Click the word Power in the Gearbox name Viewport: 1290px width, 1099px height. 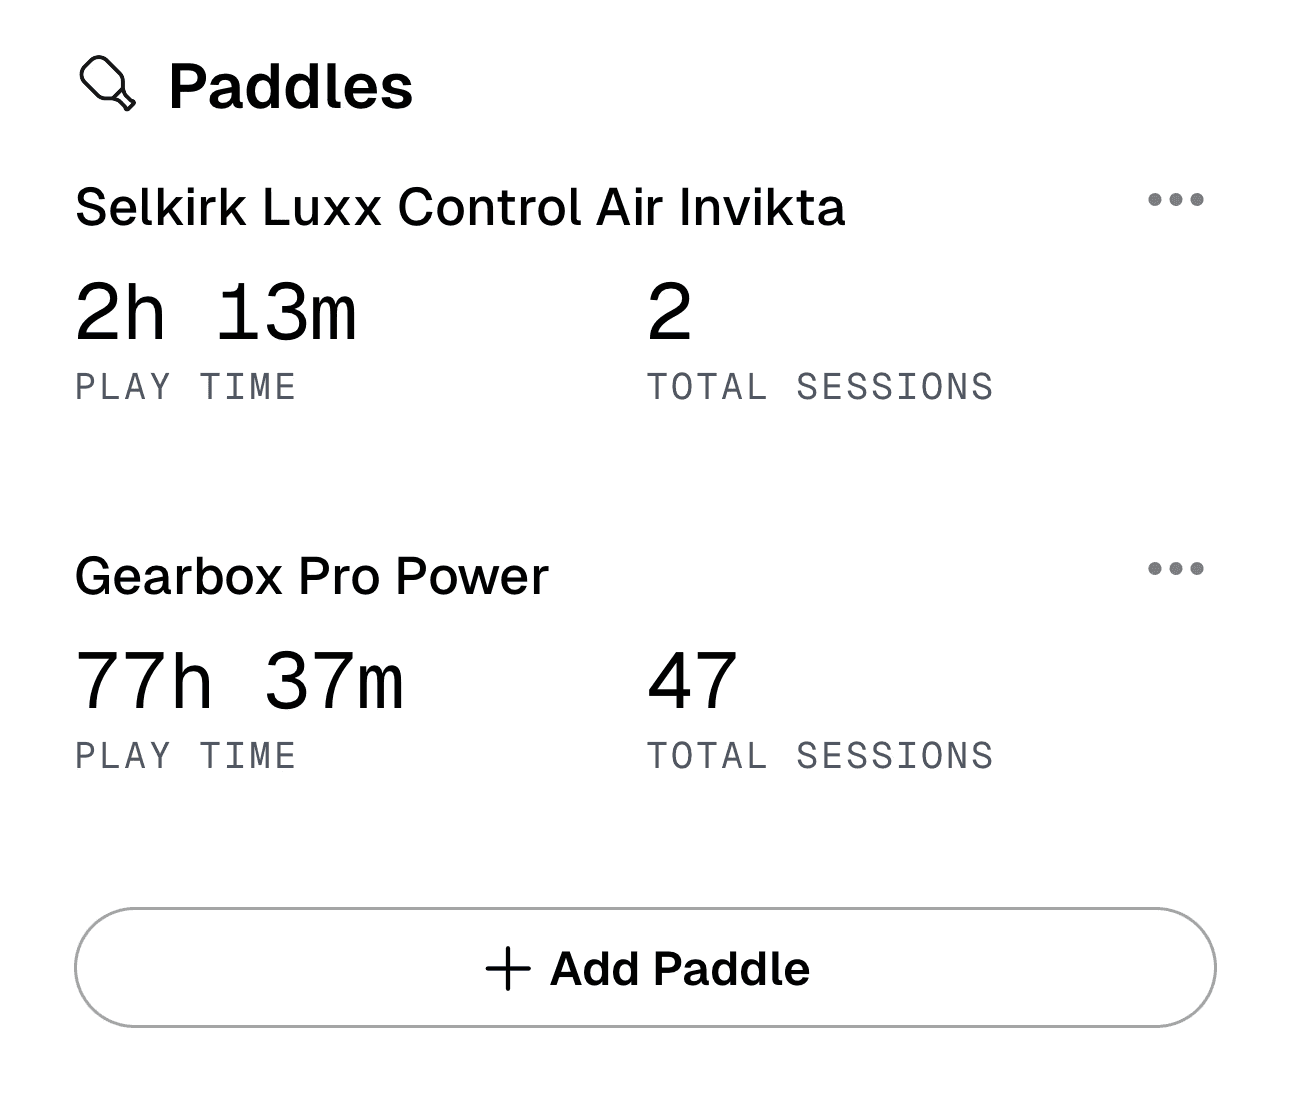472,577
